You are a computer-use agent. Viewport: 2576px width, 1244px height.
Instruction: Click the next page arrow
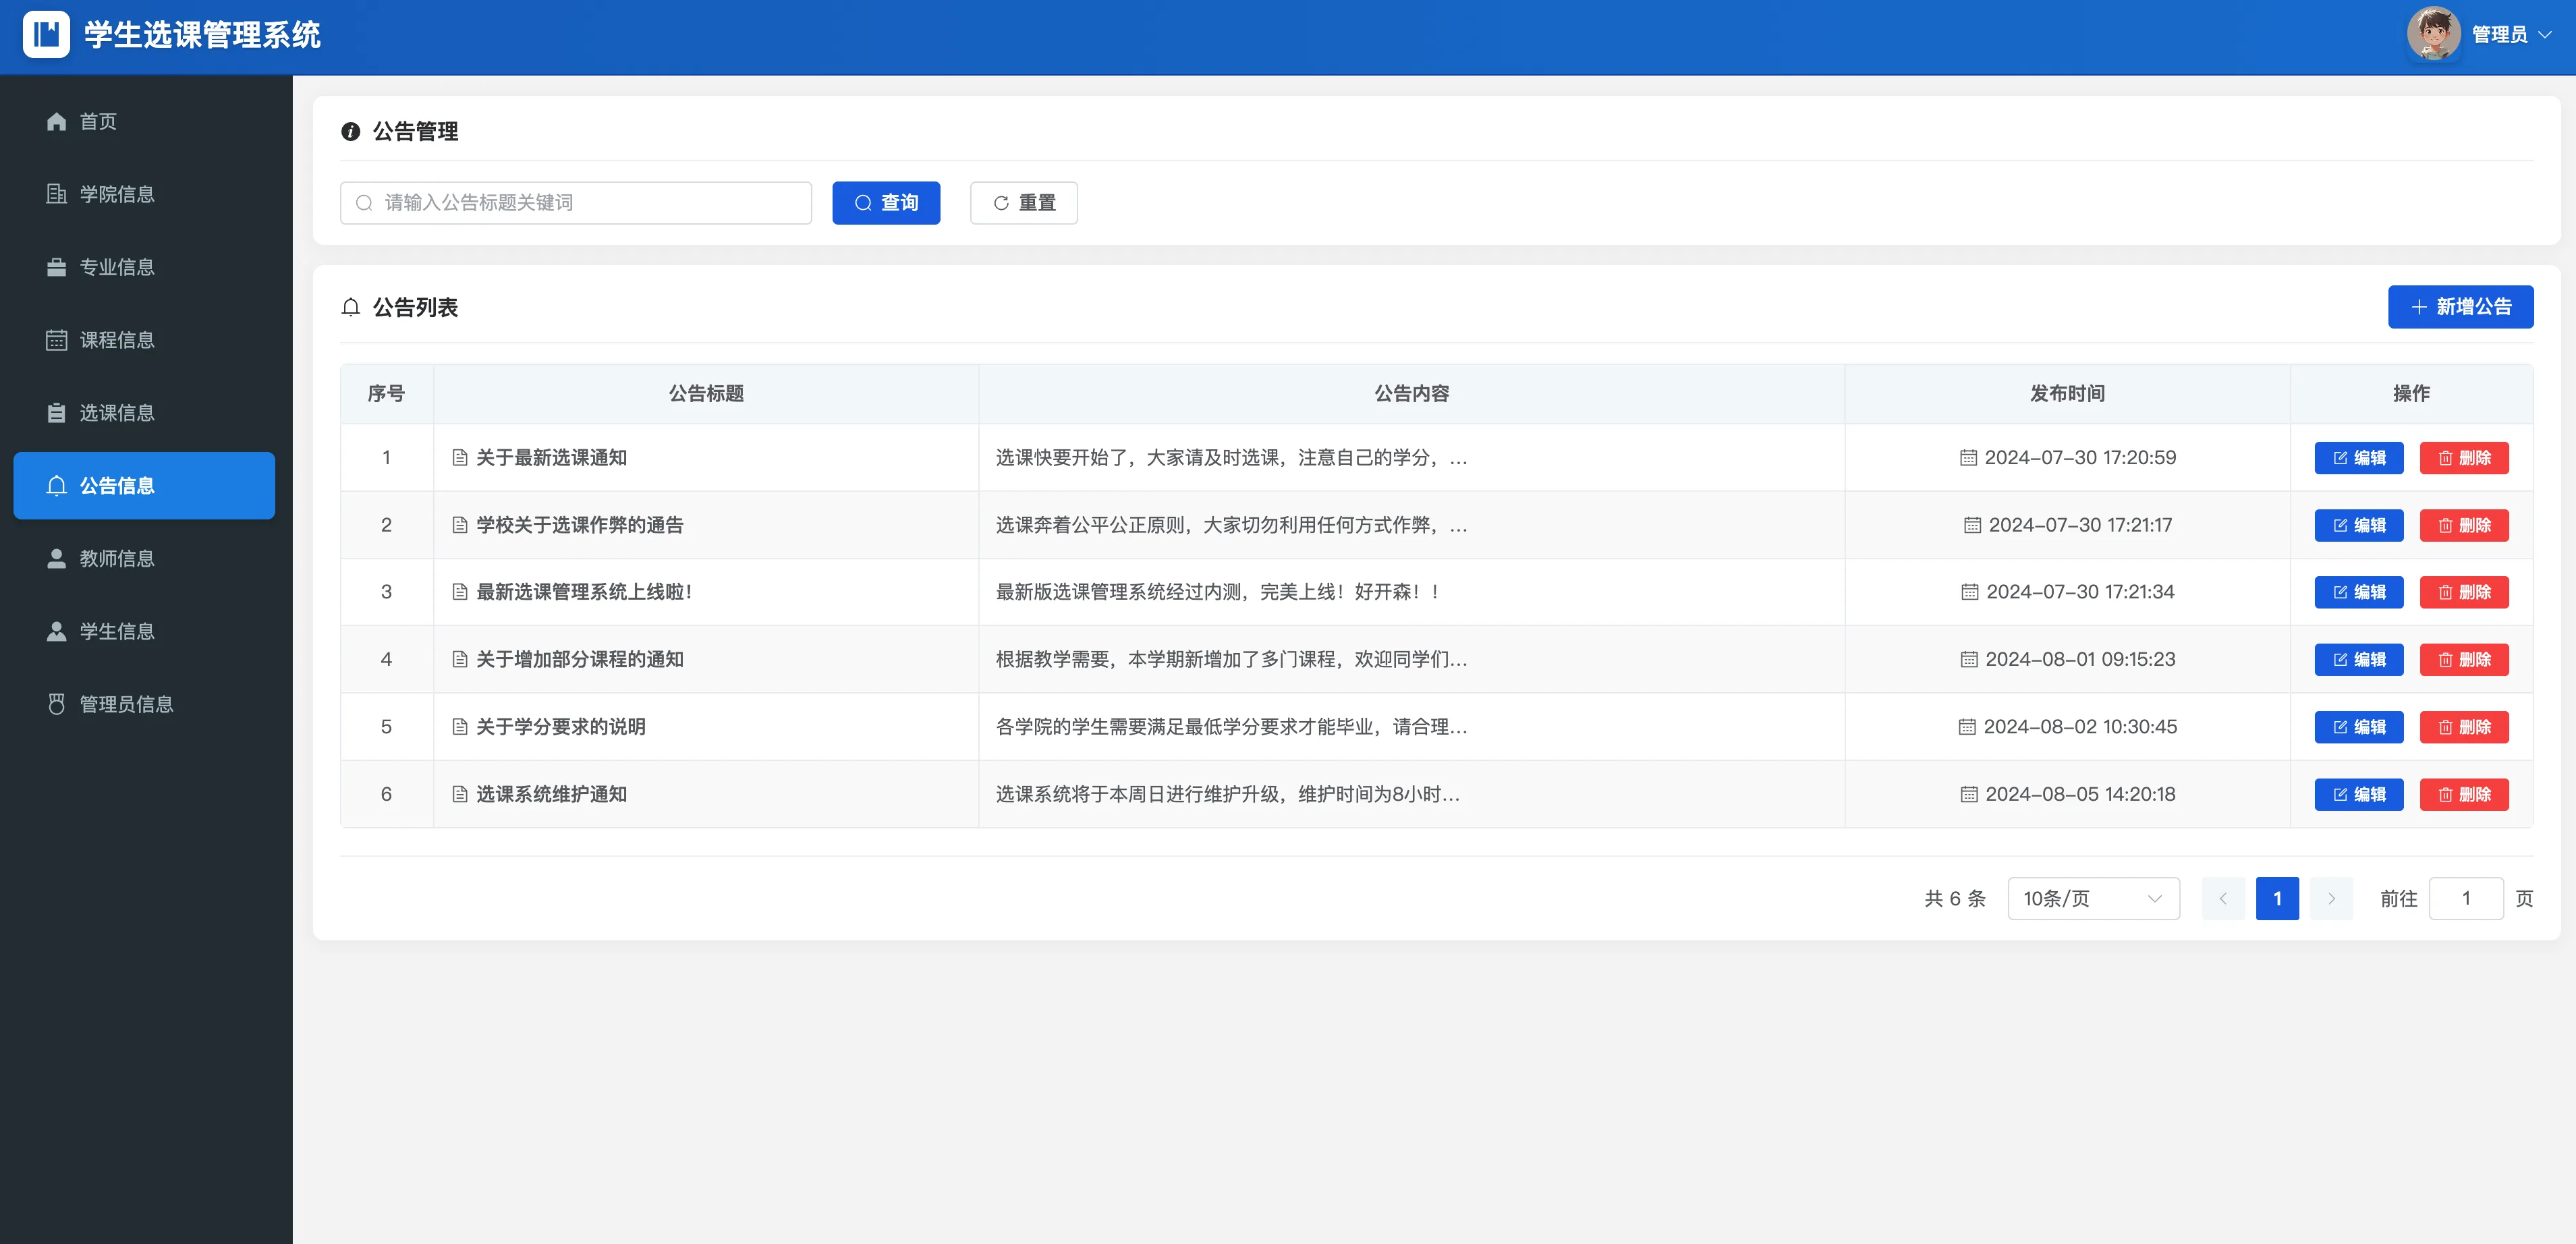coord(2331,898)
